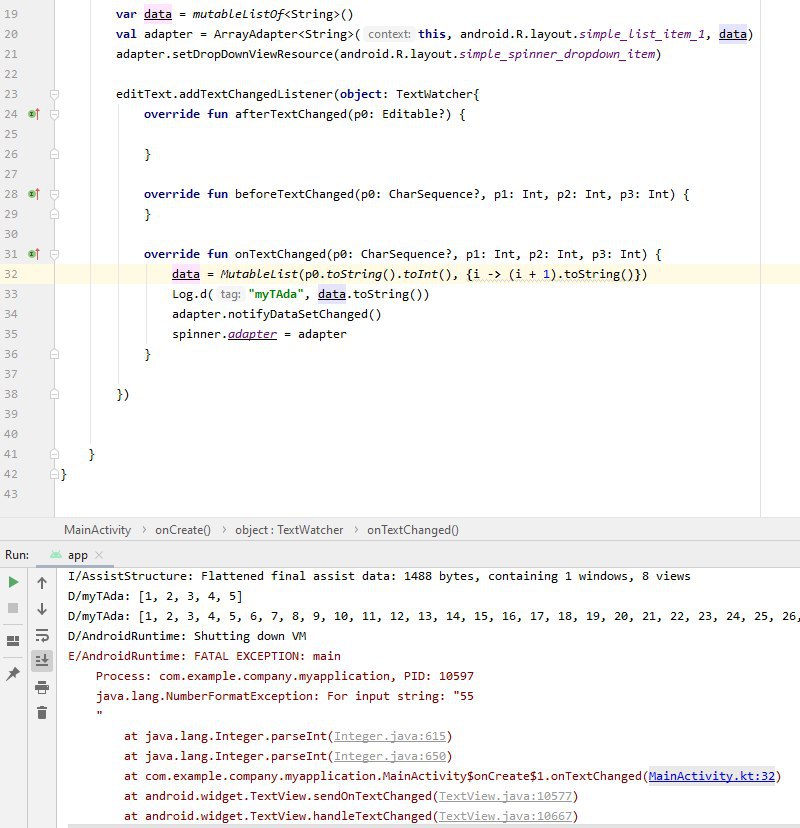The height and width of the screenshot is (828, 800).
Task: Click MutableList call on line 32
Action: [259, 274]
